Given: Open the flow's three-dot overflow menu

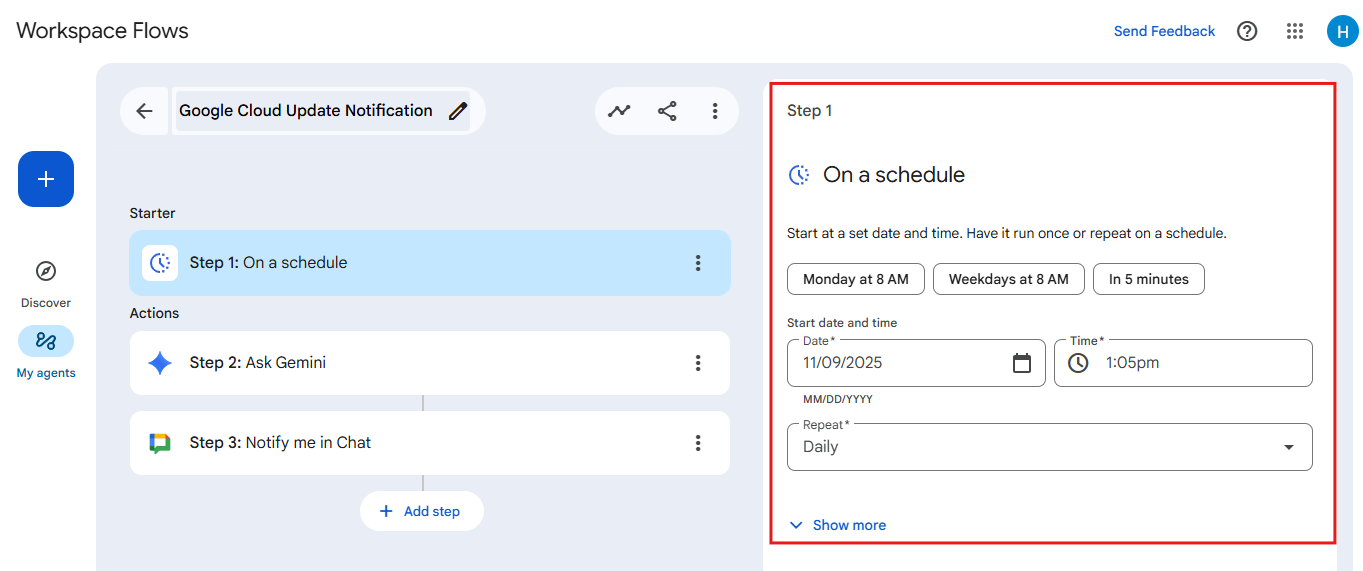Looking at the screenshot, I should (715, 111).
